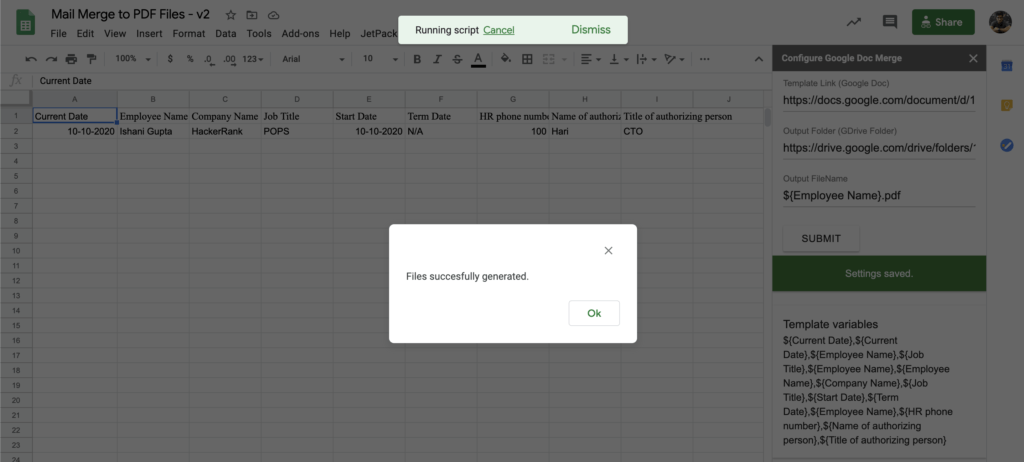The width and height of the screenshot is (1024, 462).
Task: Click the user profile avatar
Action: pyautogui.click(x=1000, y=22)
